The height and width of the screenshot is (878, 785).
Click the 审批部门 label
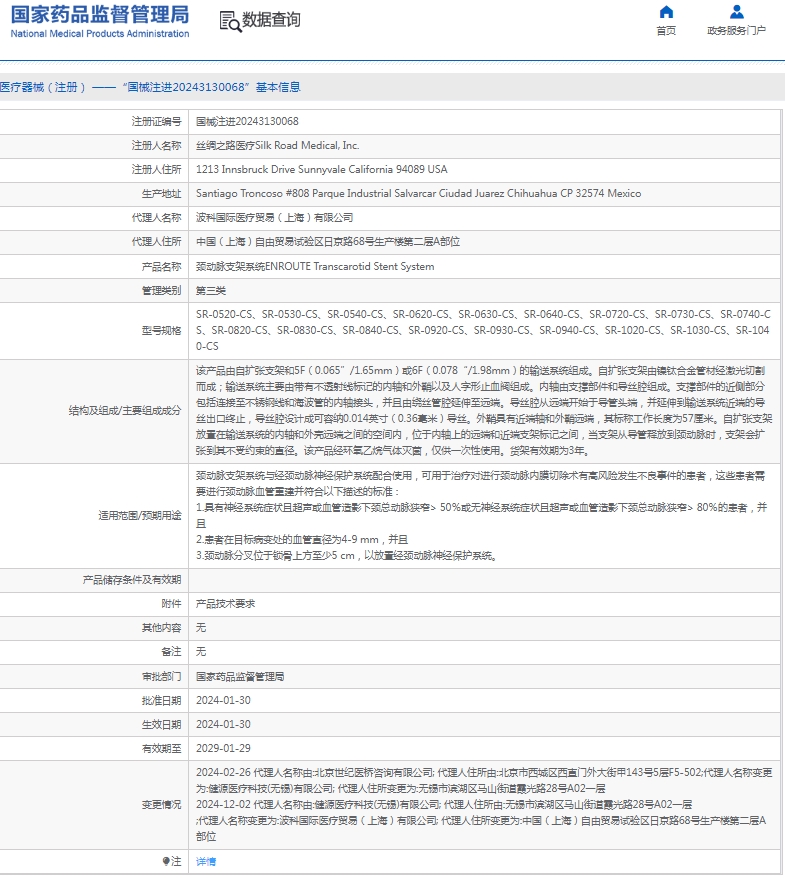click(161, 676)
